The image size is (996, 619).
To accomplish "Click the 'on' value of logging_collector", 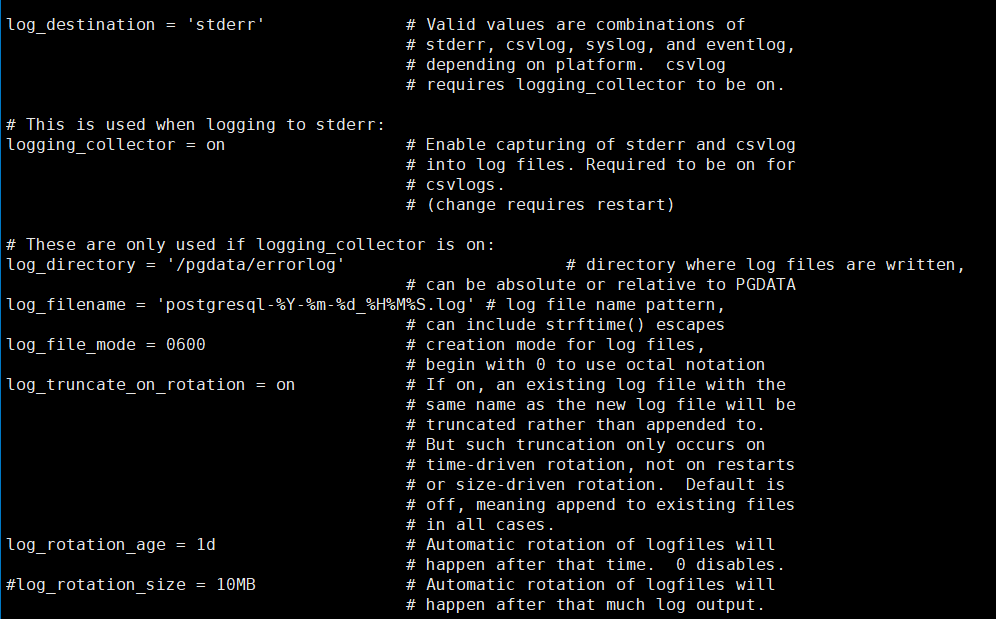I will tap(215, 144).
